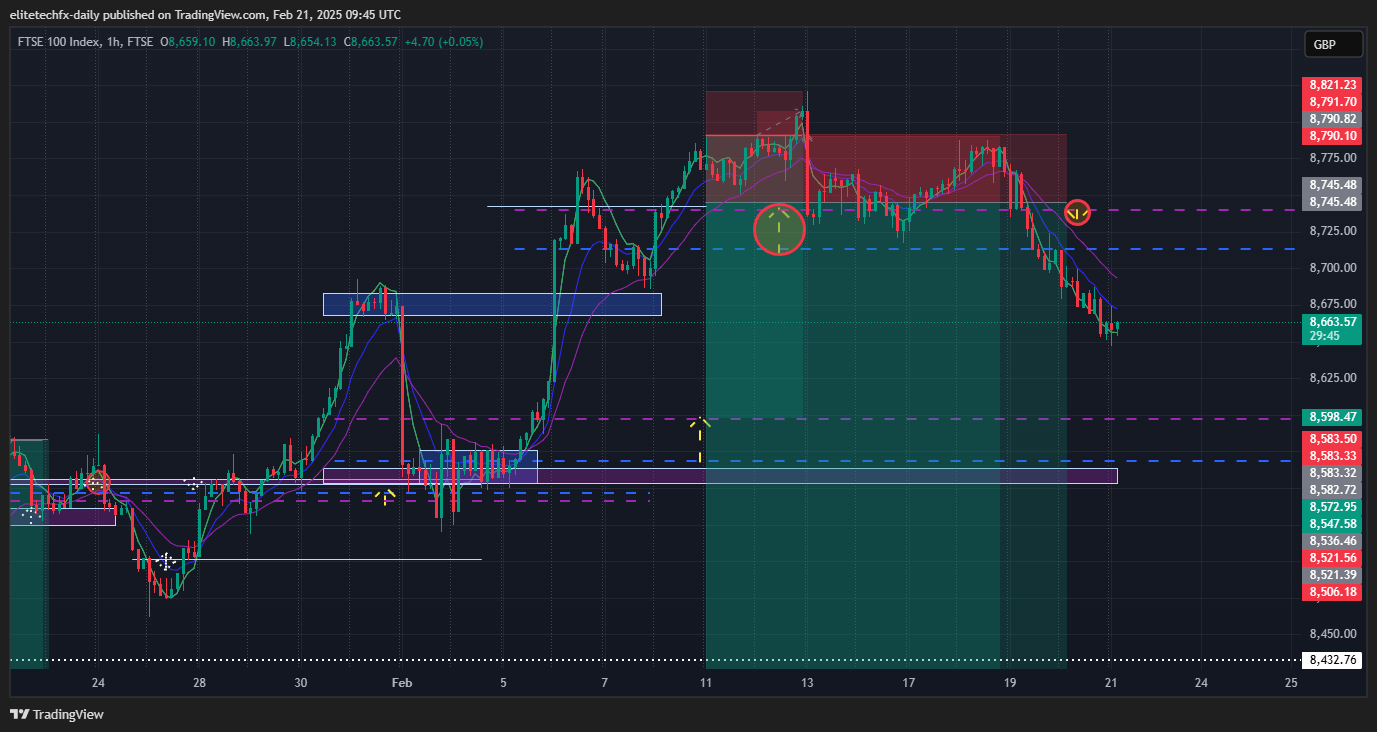Click the red 8,790.10 price label

point(1331,136)
